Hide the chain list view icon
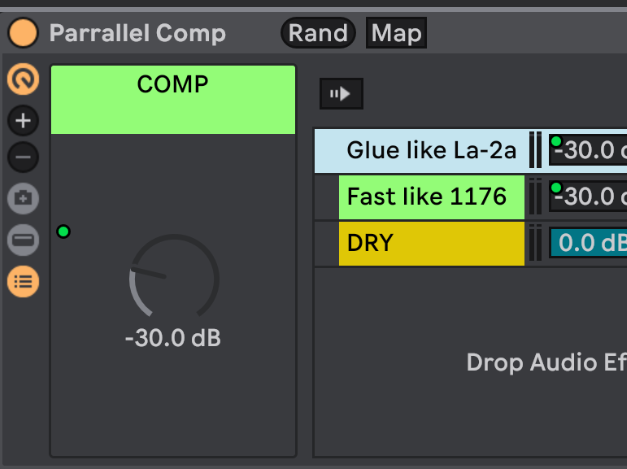Image resolution: width=627 pixels, height=469 pixels. pyautogui.click(x=23, y=281)
